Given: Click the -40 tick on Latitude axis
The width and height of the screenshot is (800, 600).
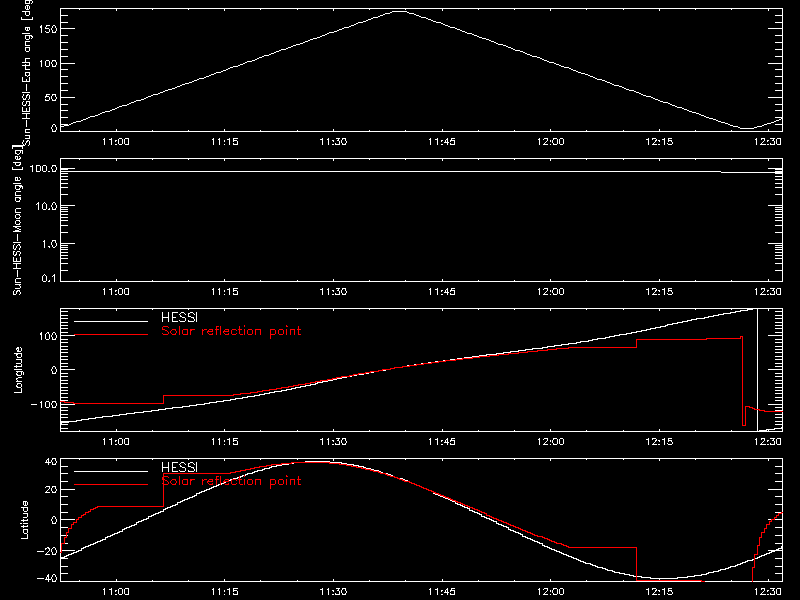Looking at the screenshot, I should 47,579.
